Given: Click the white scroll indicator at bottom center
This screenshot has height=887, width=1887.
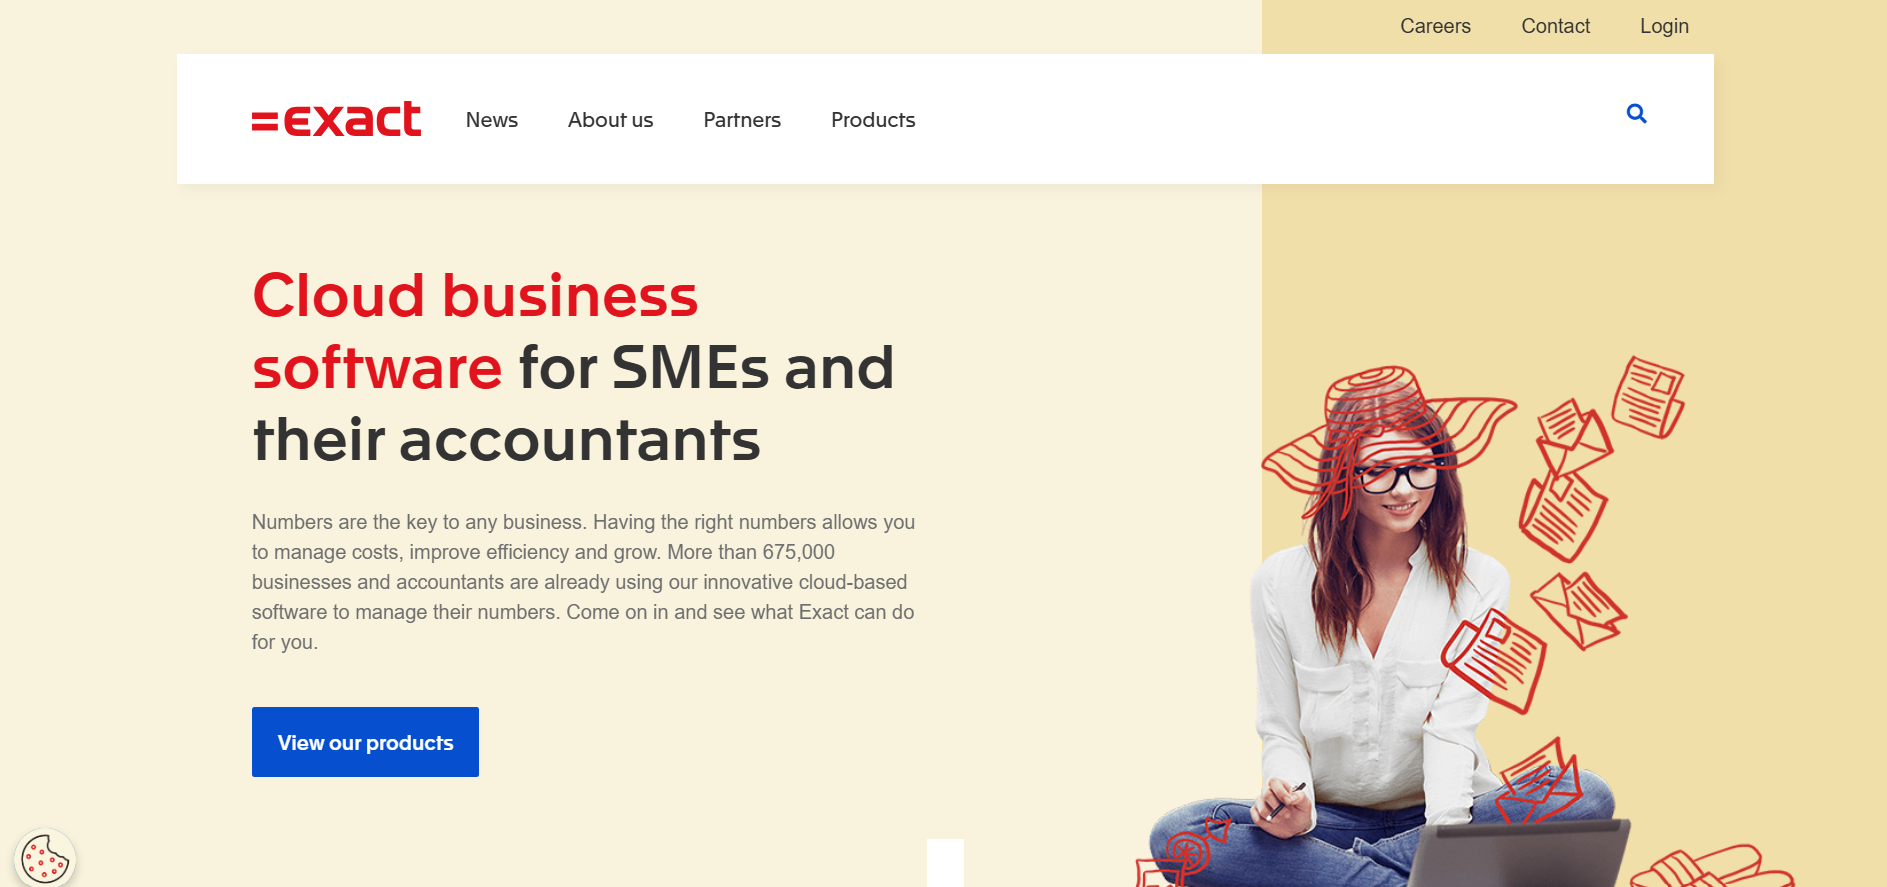Looking at the screenshot, I should click(945, 863).
